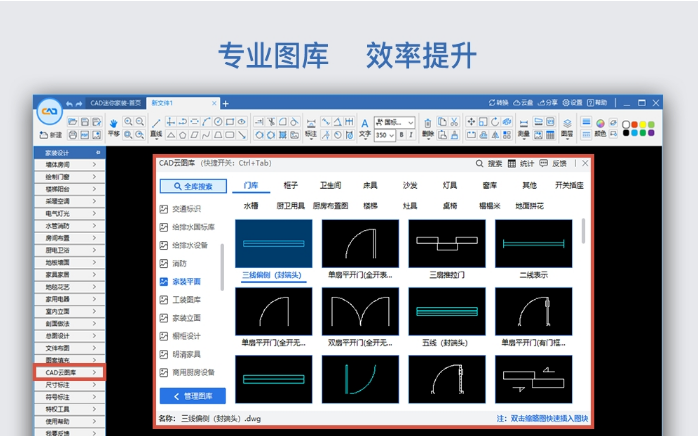Image resolution: width=699 pixels, height=436 pixels.
Task: Expand the 电气灯光 sidebar item
Action: tap(70, 214)
